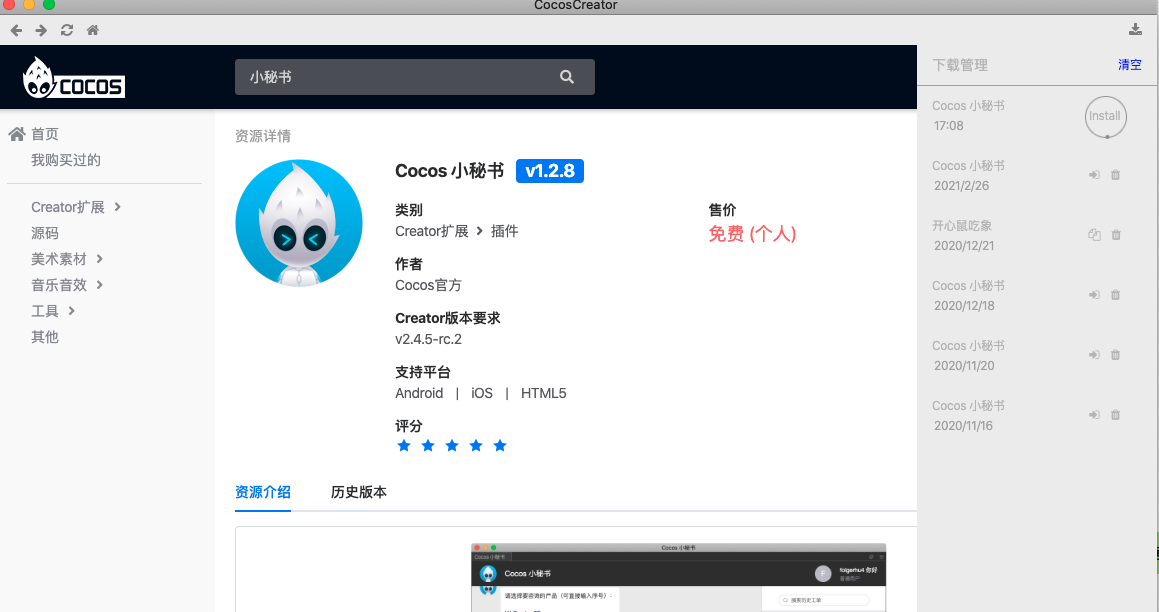This screenshot has height=612, width=1159.
Task: Select Creator扩展 in the sidebar
Action: coord(68,207)
